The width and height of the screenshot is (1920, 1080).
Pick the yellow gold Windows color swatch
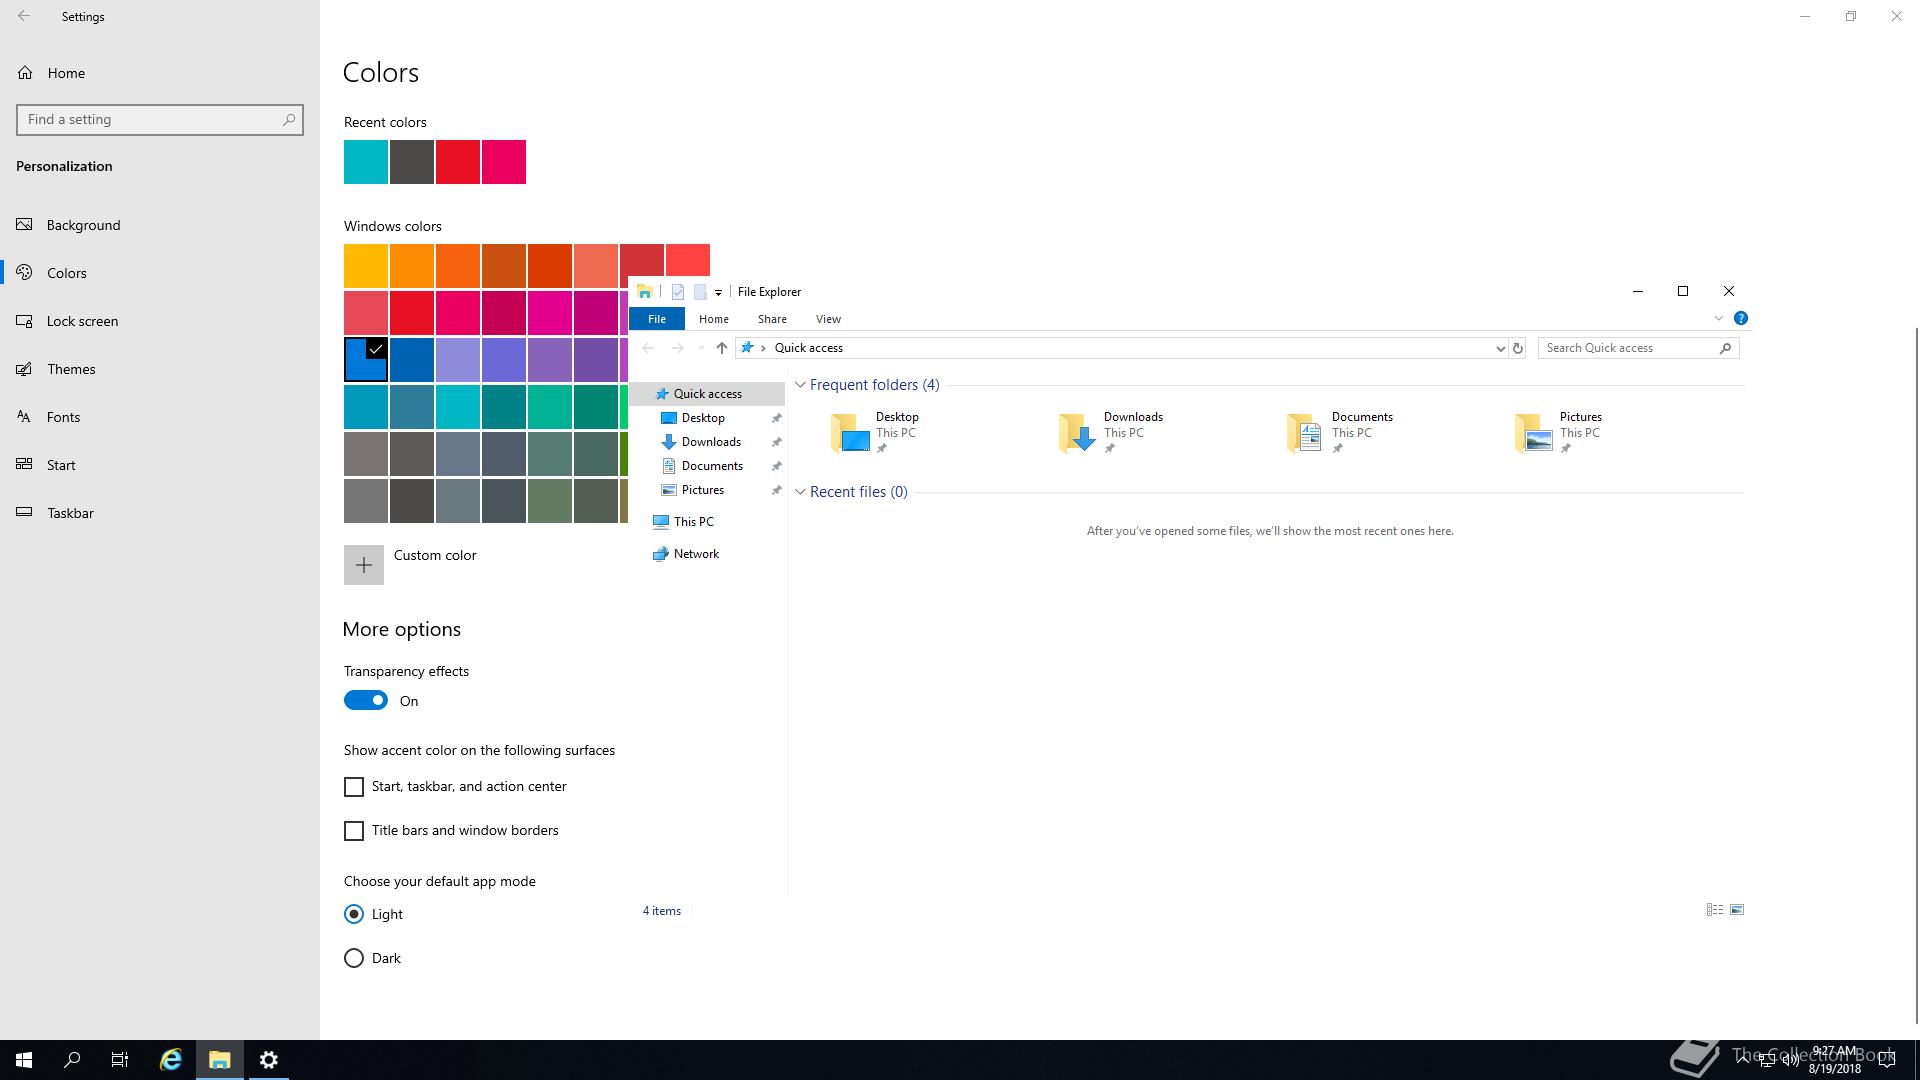click(x=366, y=266)
